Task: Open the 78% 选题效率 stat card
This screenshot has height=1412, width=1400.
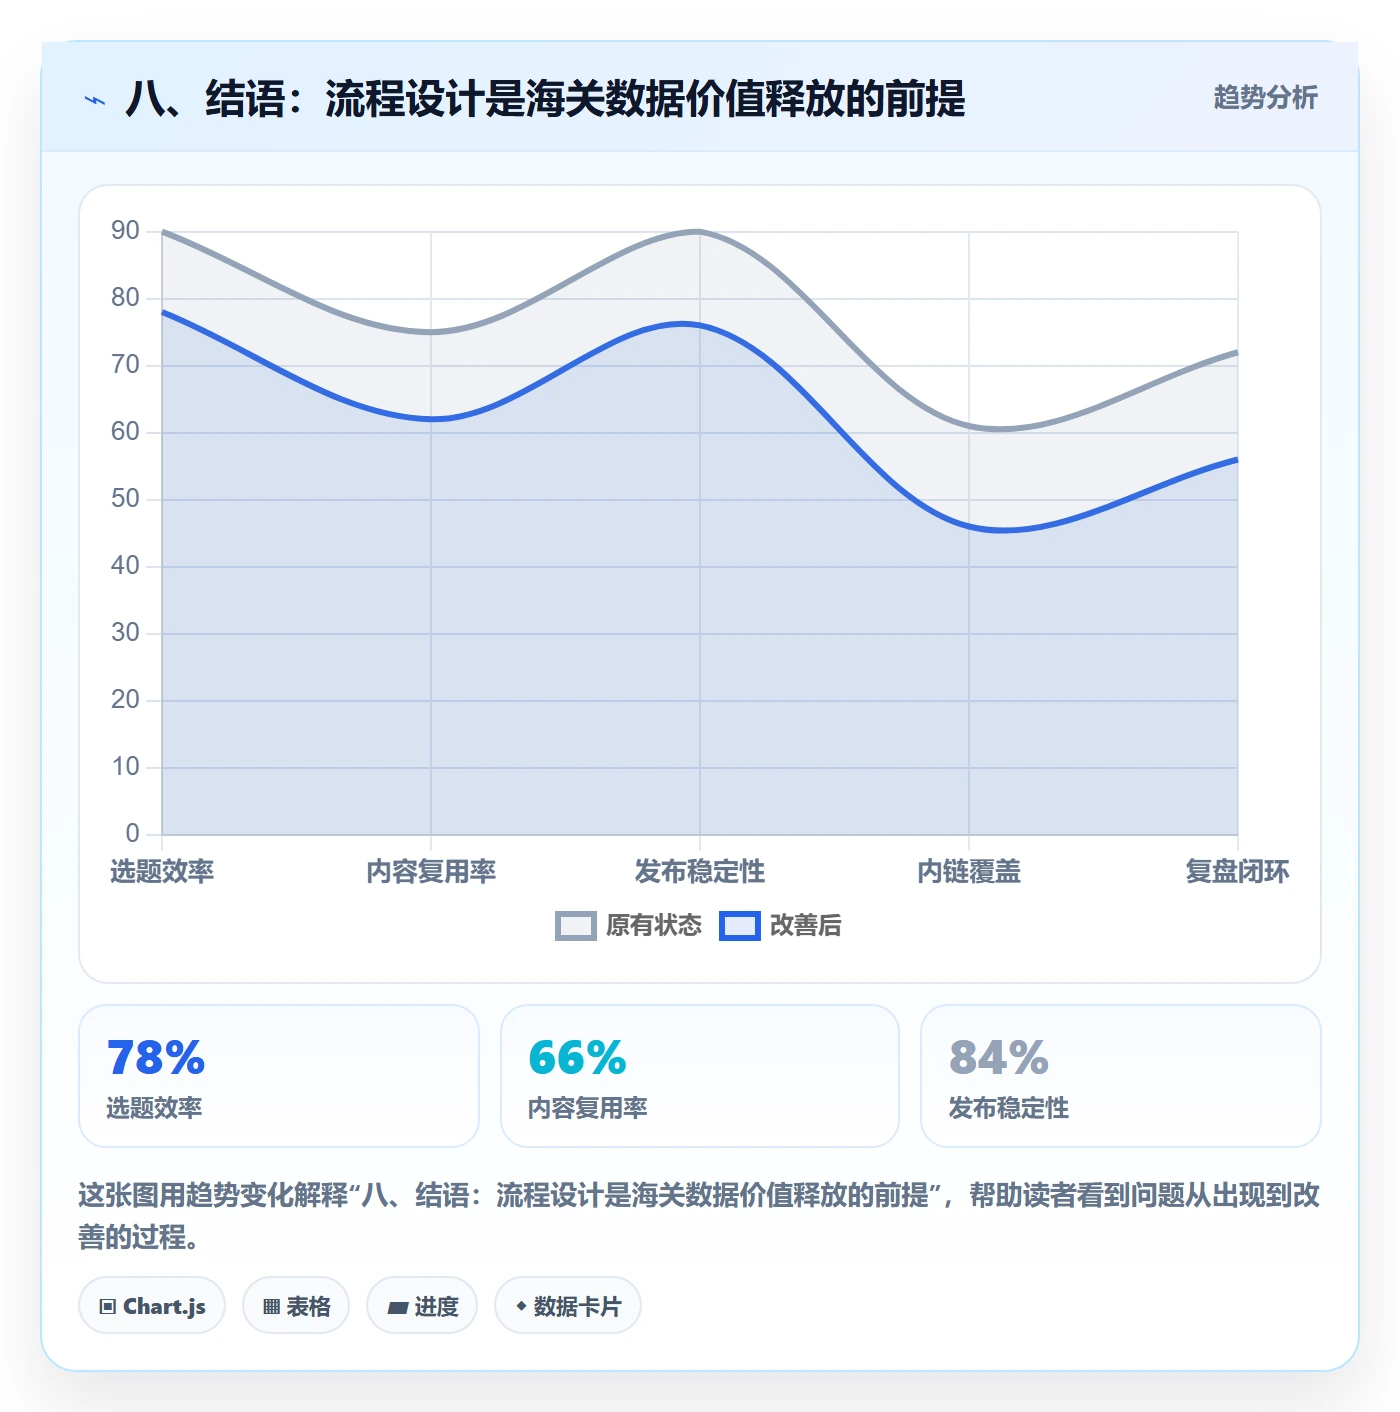Action: point(279,1076)
